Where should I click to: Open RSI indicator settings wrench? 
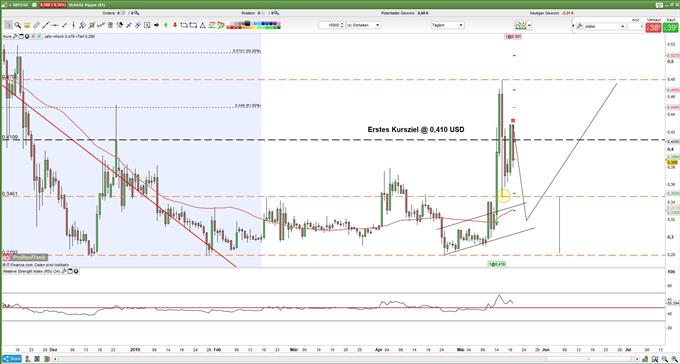point(64,271)
